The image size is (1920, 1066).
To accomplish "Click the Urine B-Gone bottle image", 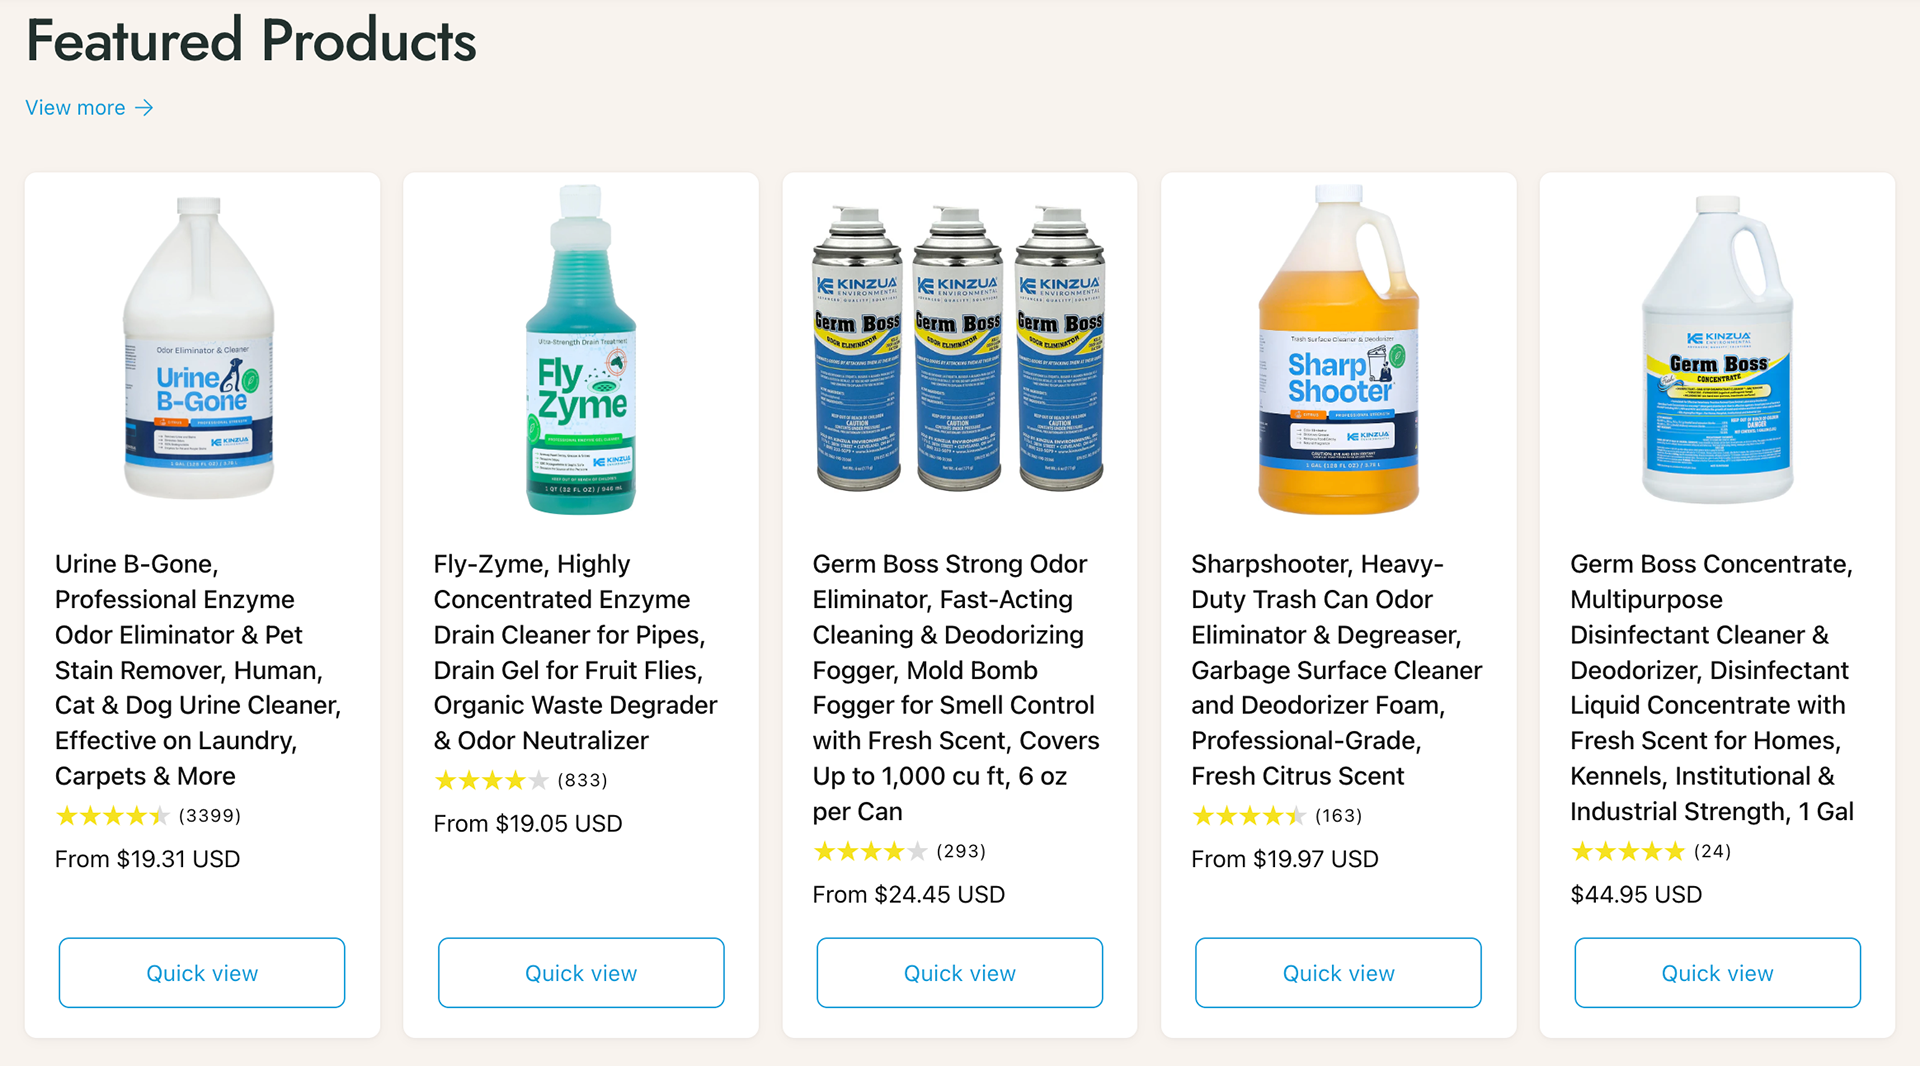I will (x=199, y=348).
